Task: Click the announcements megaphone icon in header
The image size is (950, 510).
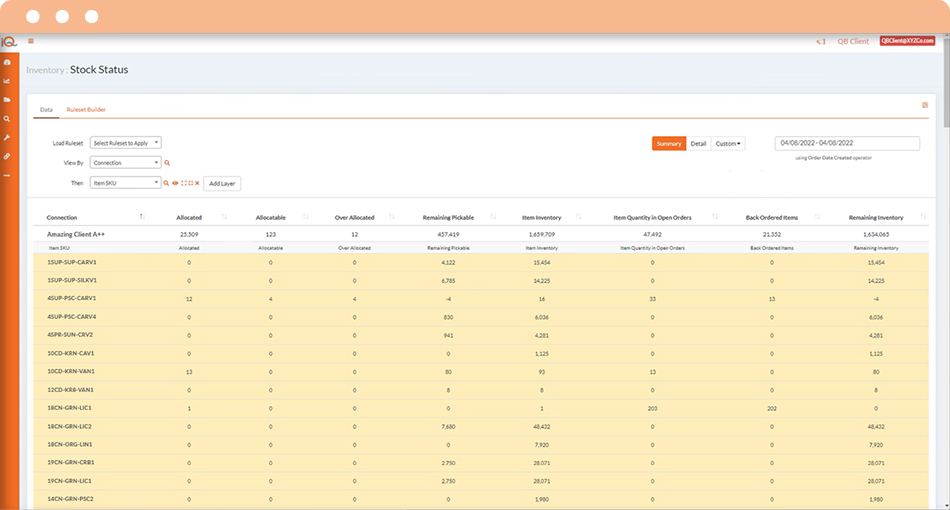Action: click(821, 41)
